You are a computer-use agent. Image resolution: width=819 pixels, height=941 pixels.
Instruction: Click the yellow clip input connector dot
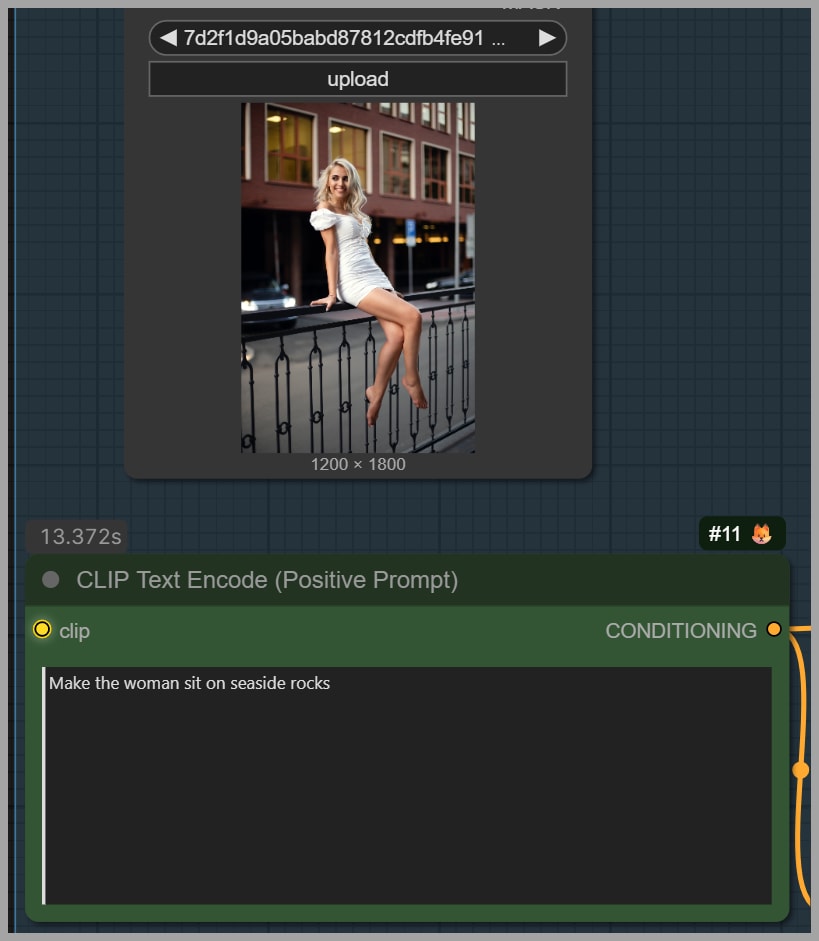click(x=42, y=629)
